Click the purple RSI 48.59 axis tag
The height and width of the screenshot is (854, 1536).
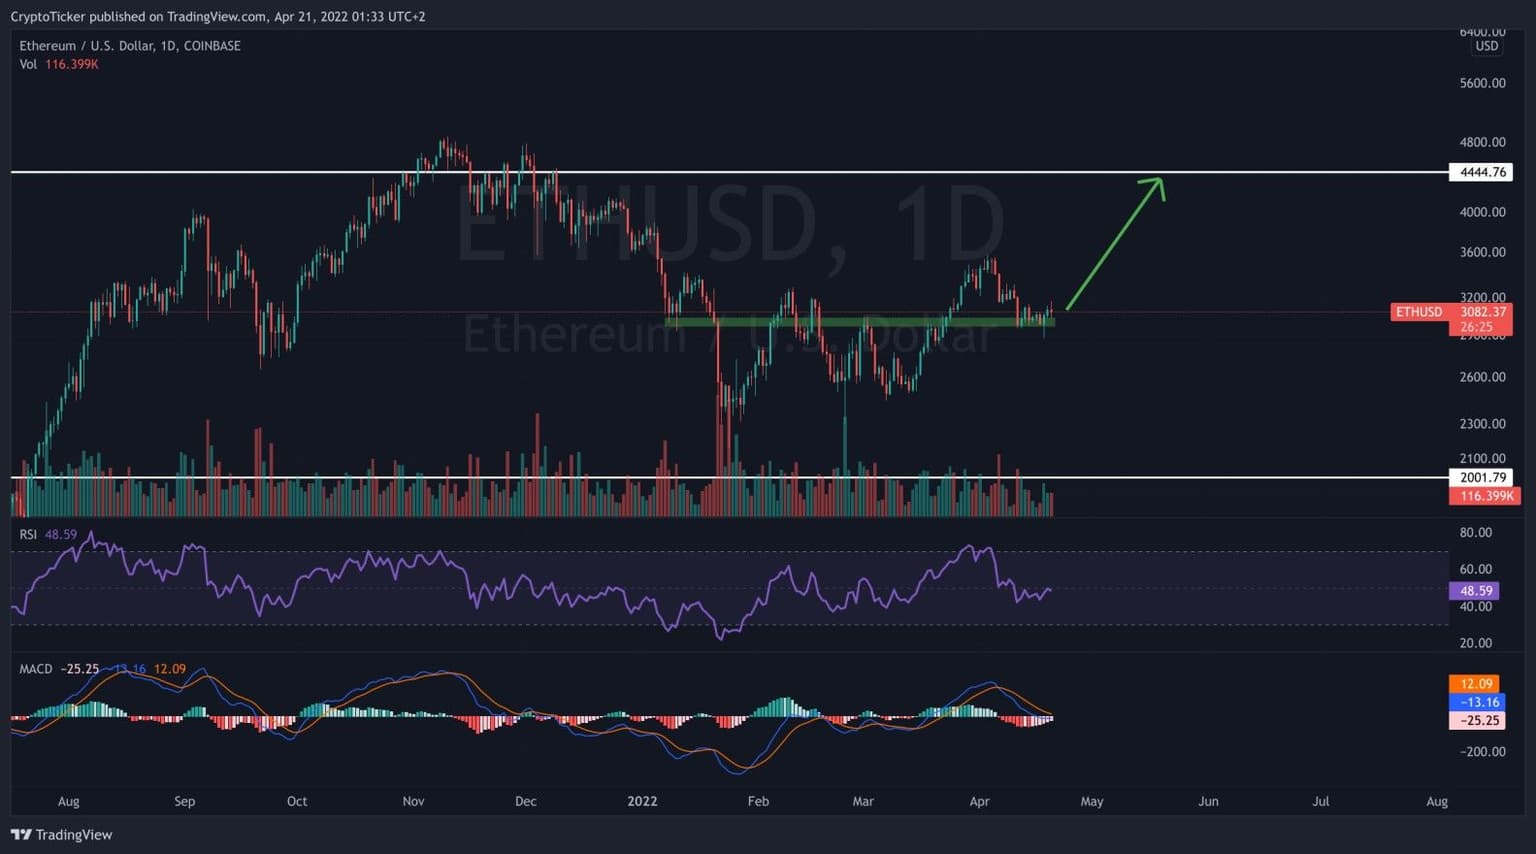(x=1475, y=591)
